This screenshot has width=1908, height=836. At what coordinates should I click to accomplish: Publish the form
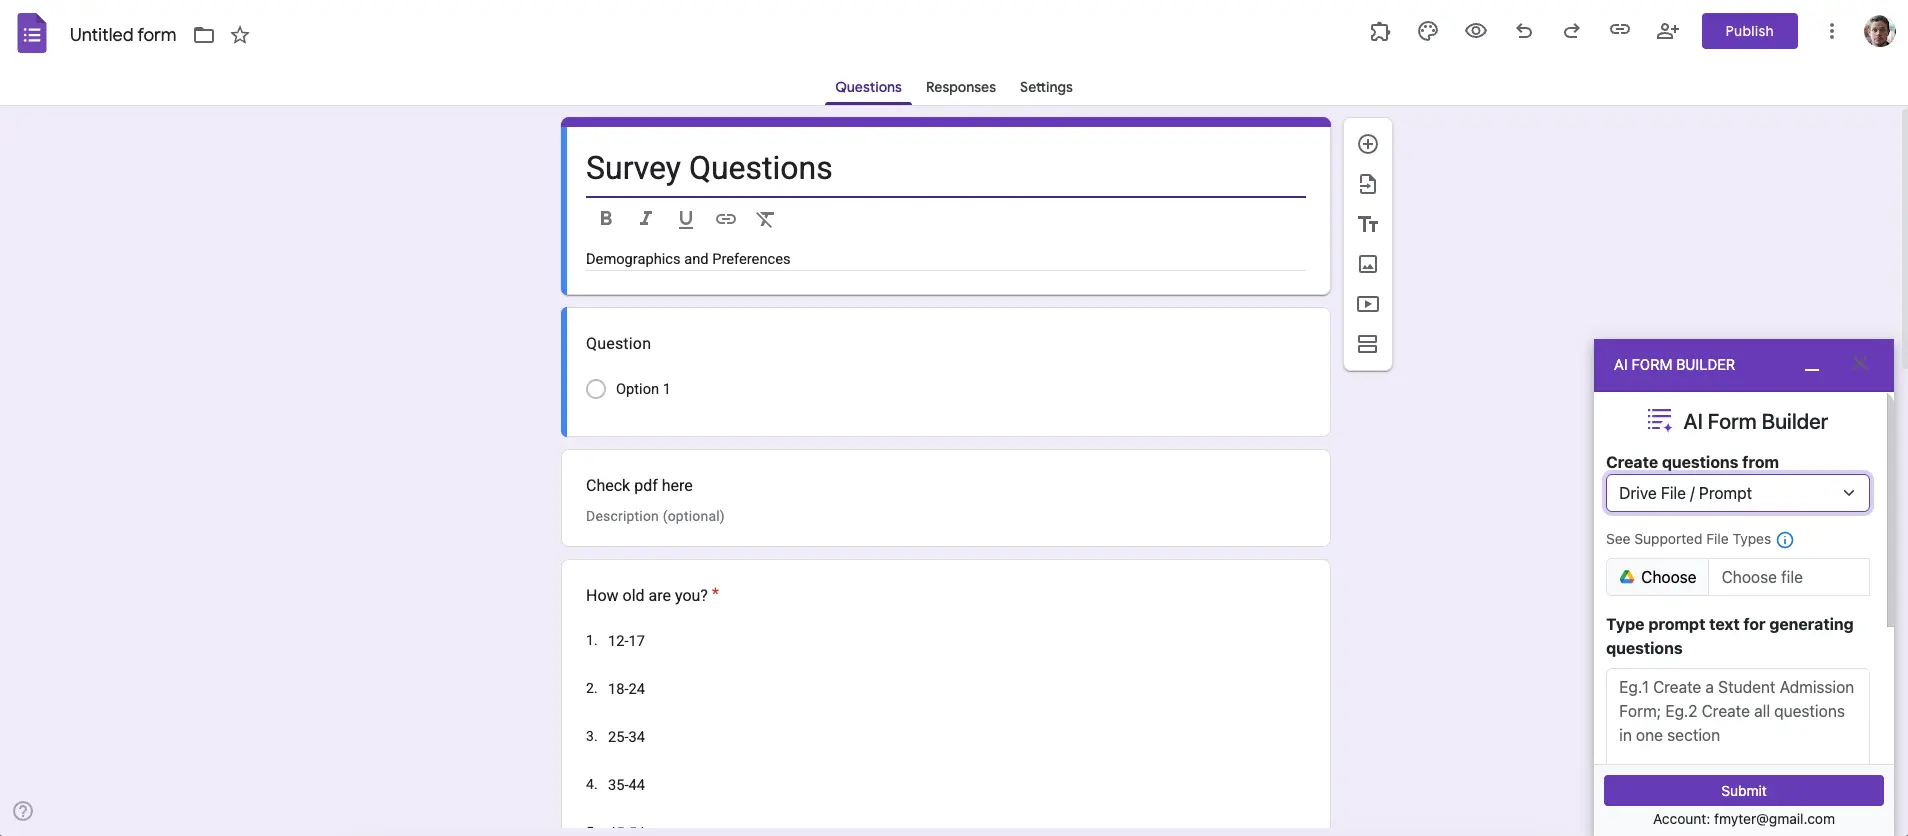1749,31
